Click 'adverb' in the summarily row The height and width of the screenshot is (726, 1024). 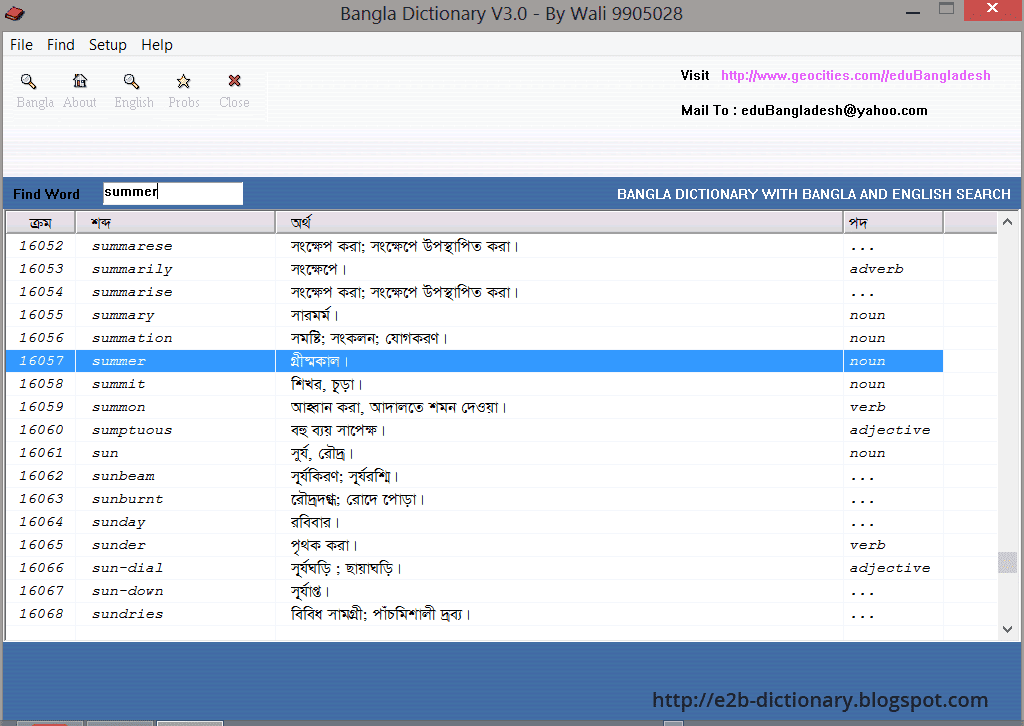pos(876,269)
